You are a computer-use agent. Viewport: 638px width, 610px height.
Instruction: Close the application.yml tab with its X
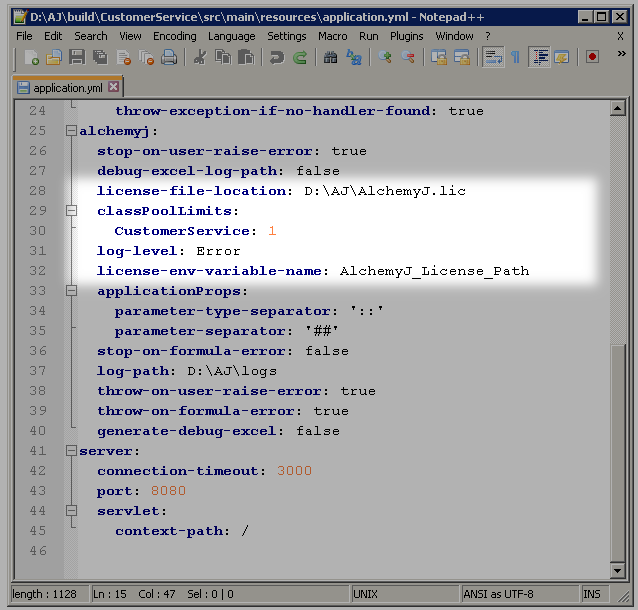(113, 87)
